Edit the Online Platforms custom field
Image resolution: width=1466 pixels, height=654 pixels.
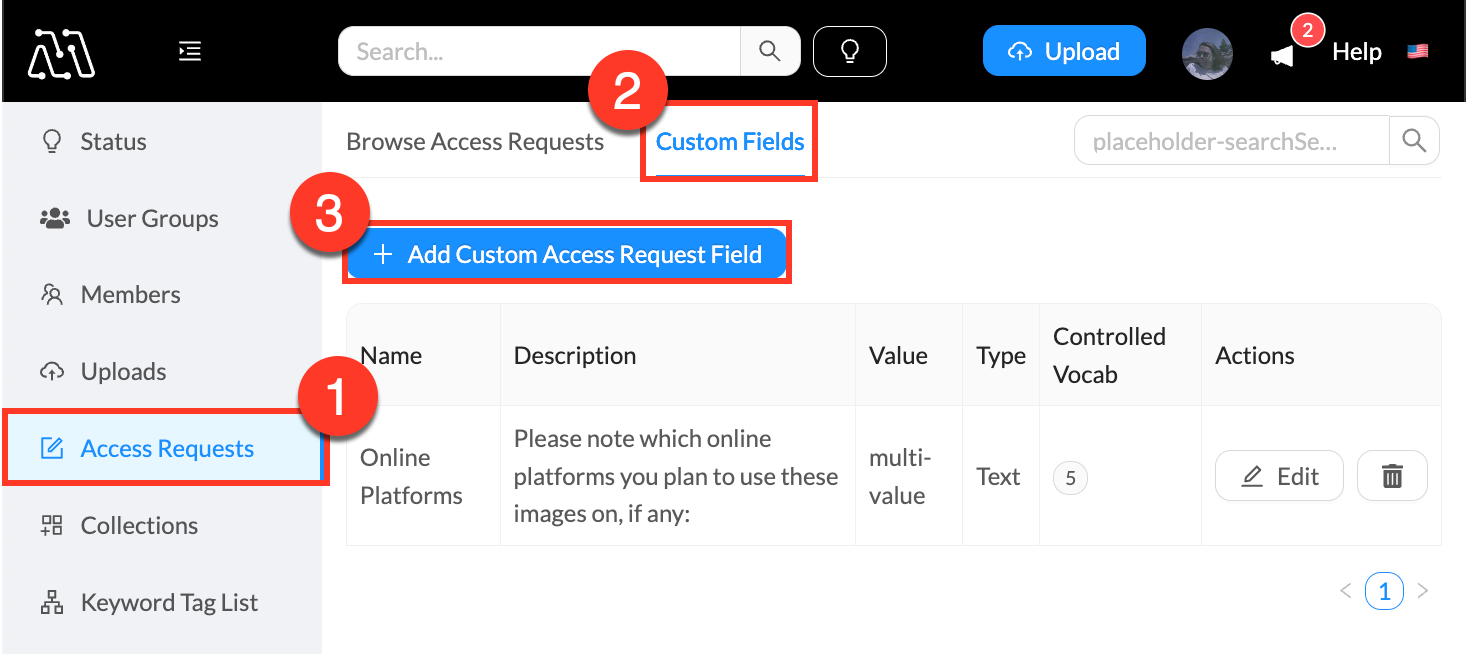point(1279,476)
